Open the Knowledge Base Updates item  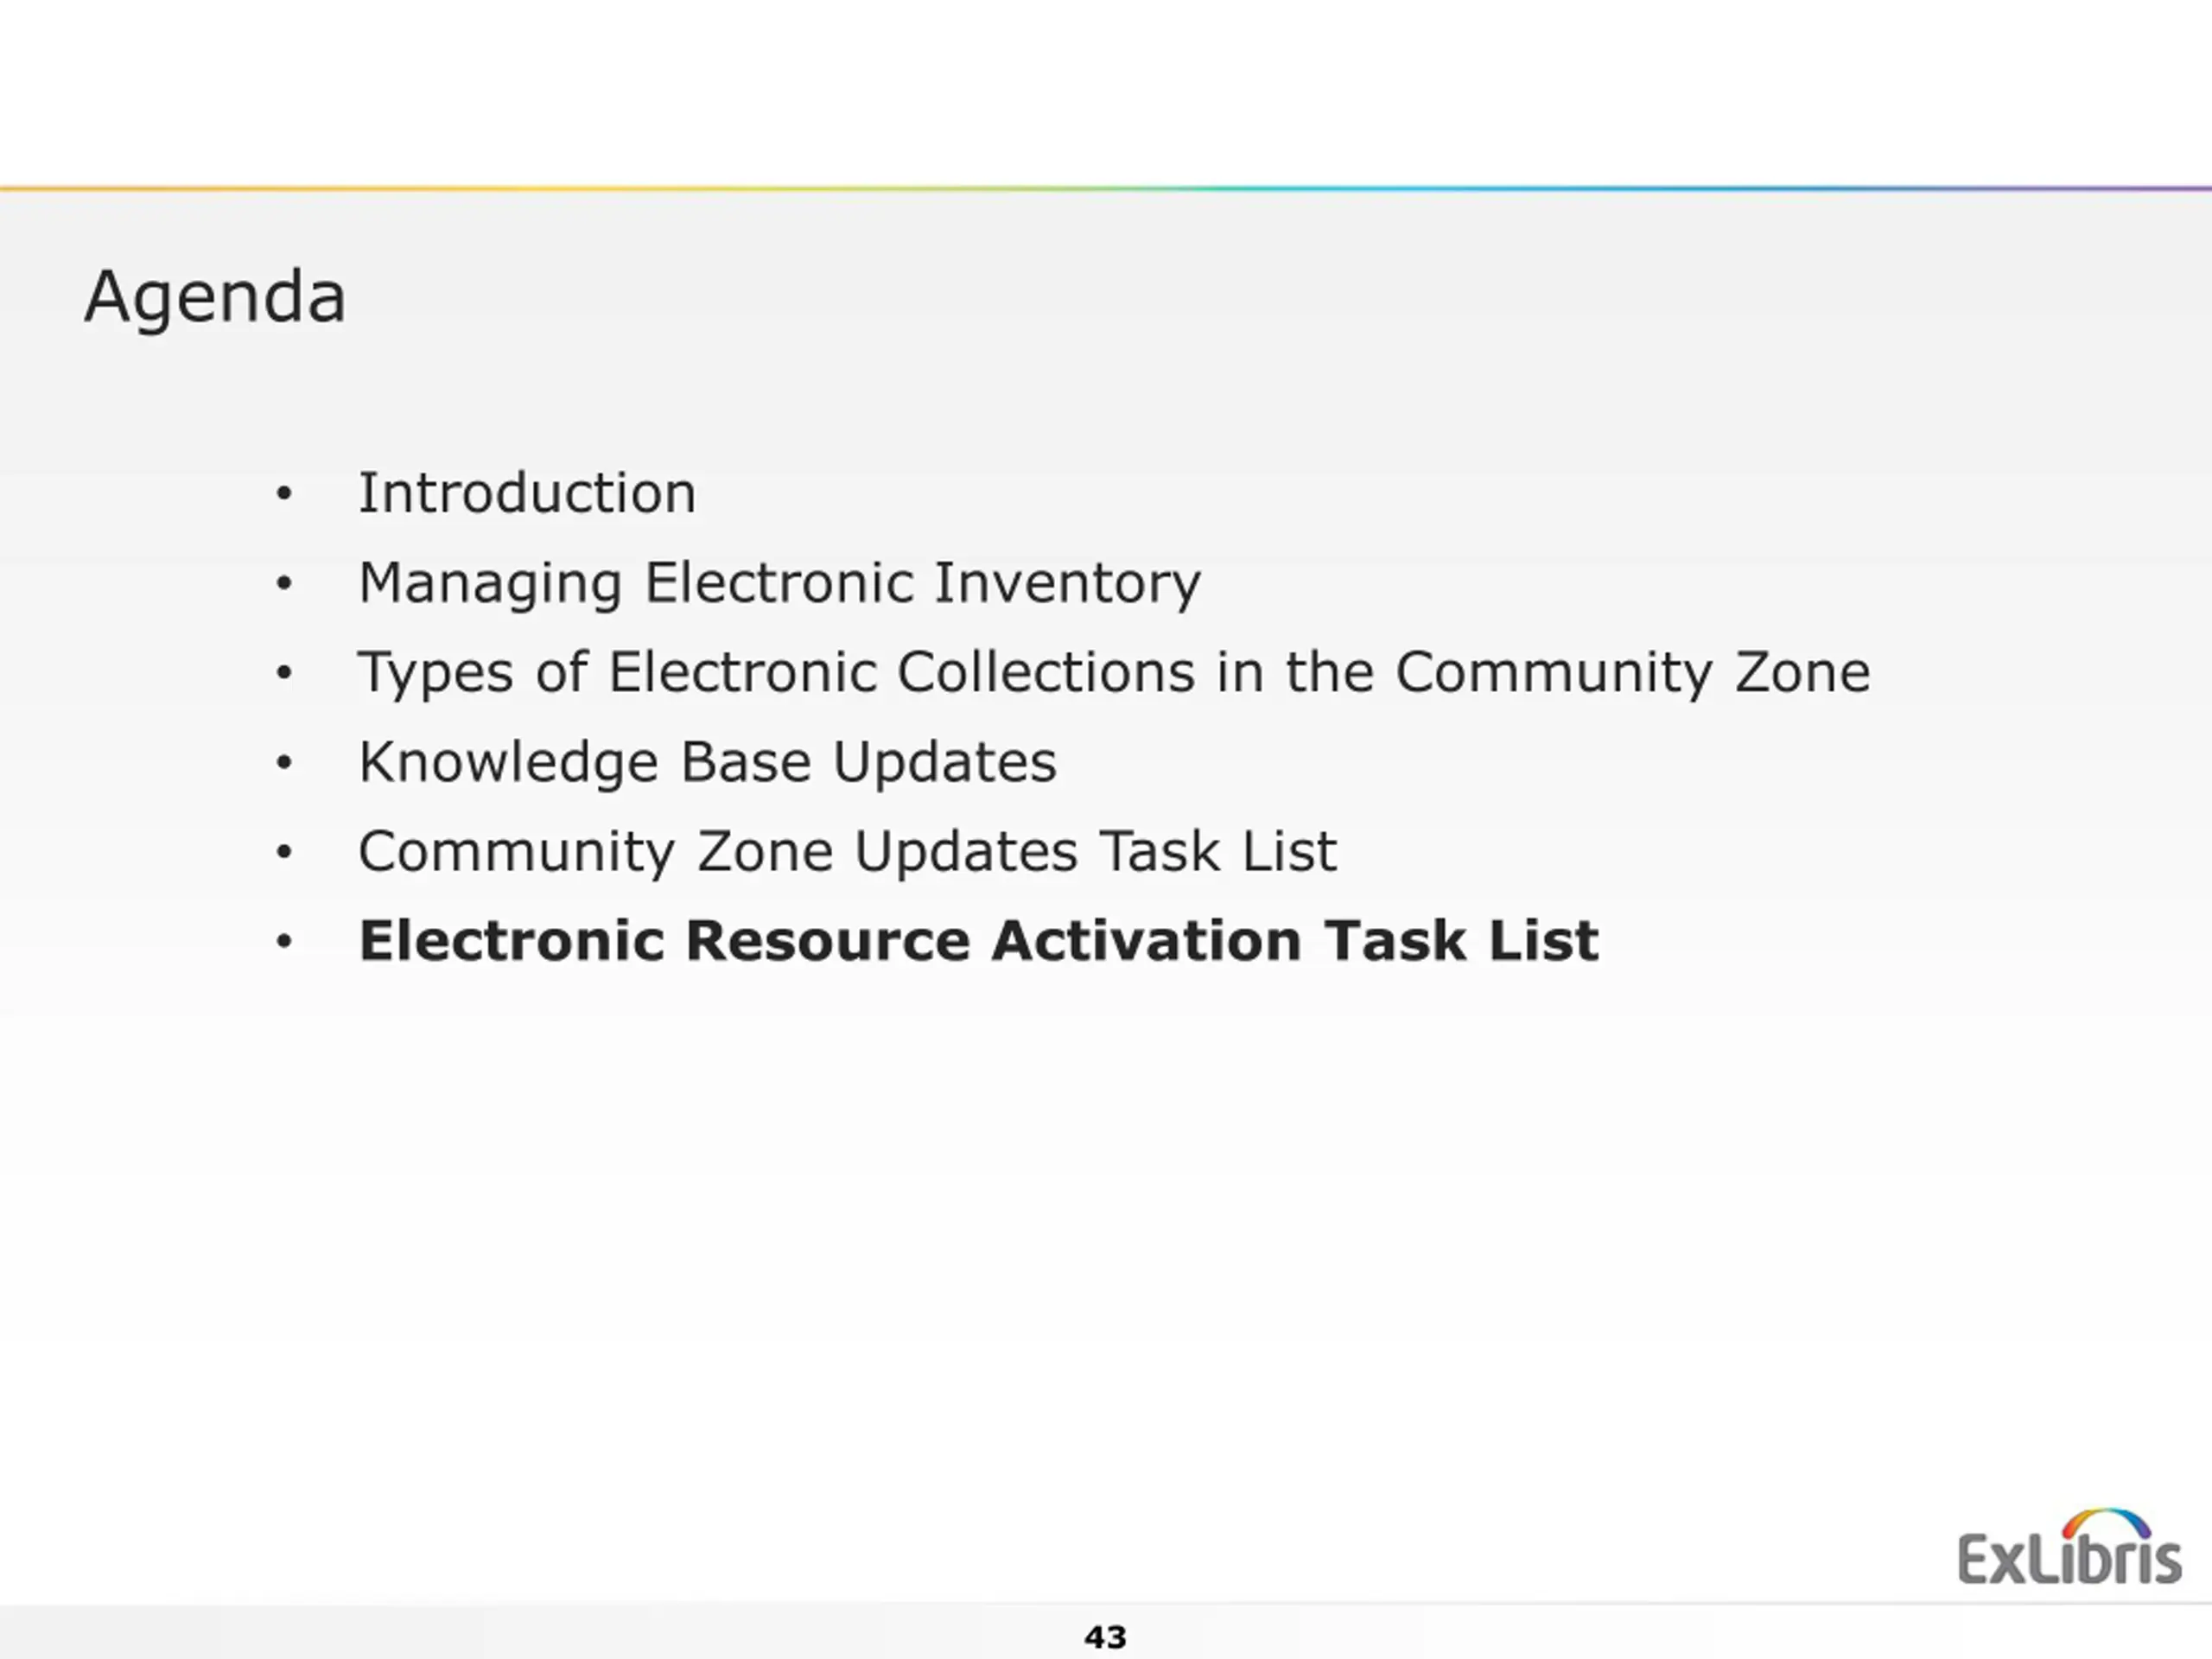click(707, 763)
